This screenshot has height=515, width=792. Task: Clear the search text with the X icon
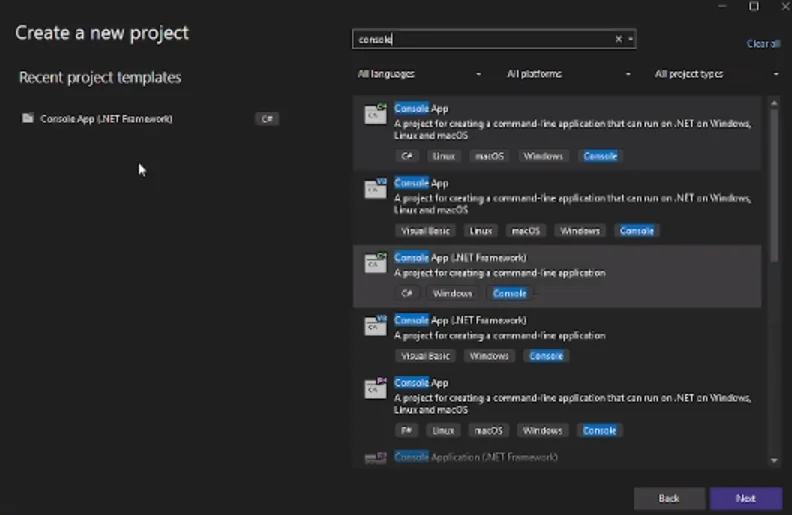point(618,39)
